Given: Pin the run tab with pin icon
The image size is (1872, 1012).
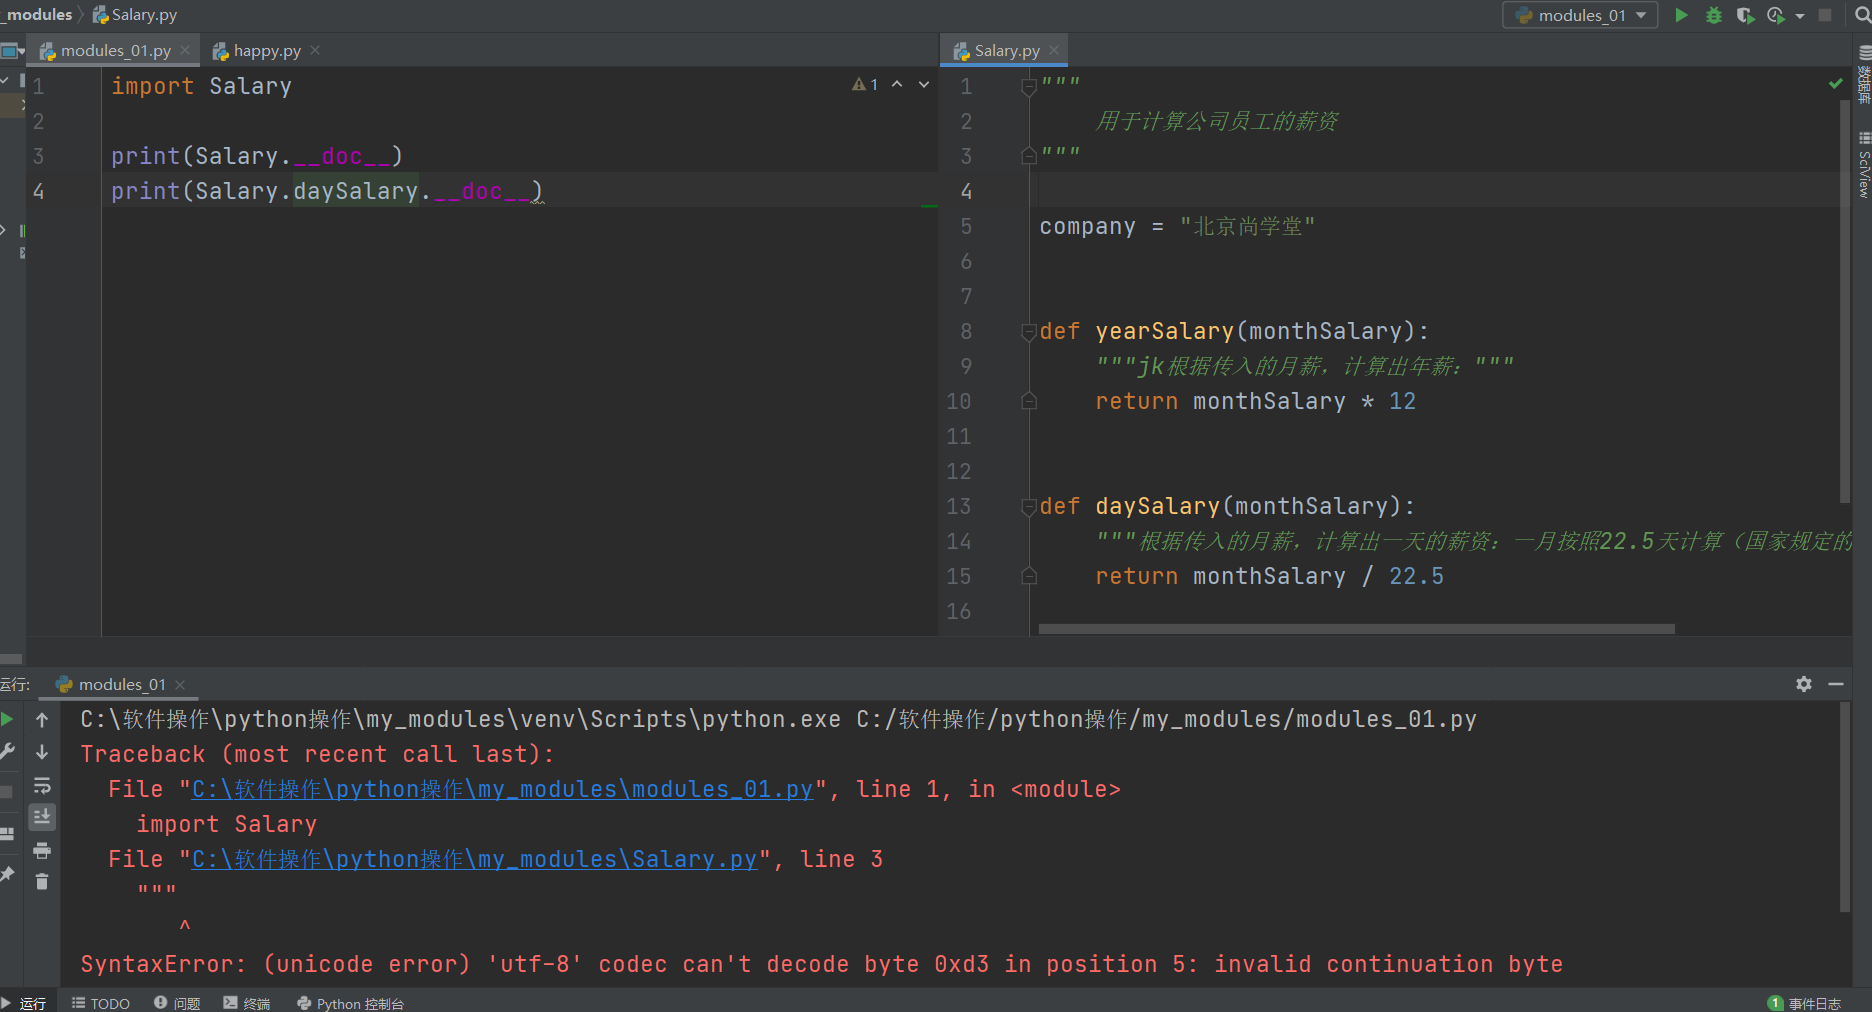Looking at the screenshot, I should [7, 875].
